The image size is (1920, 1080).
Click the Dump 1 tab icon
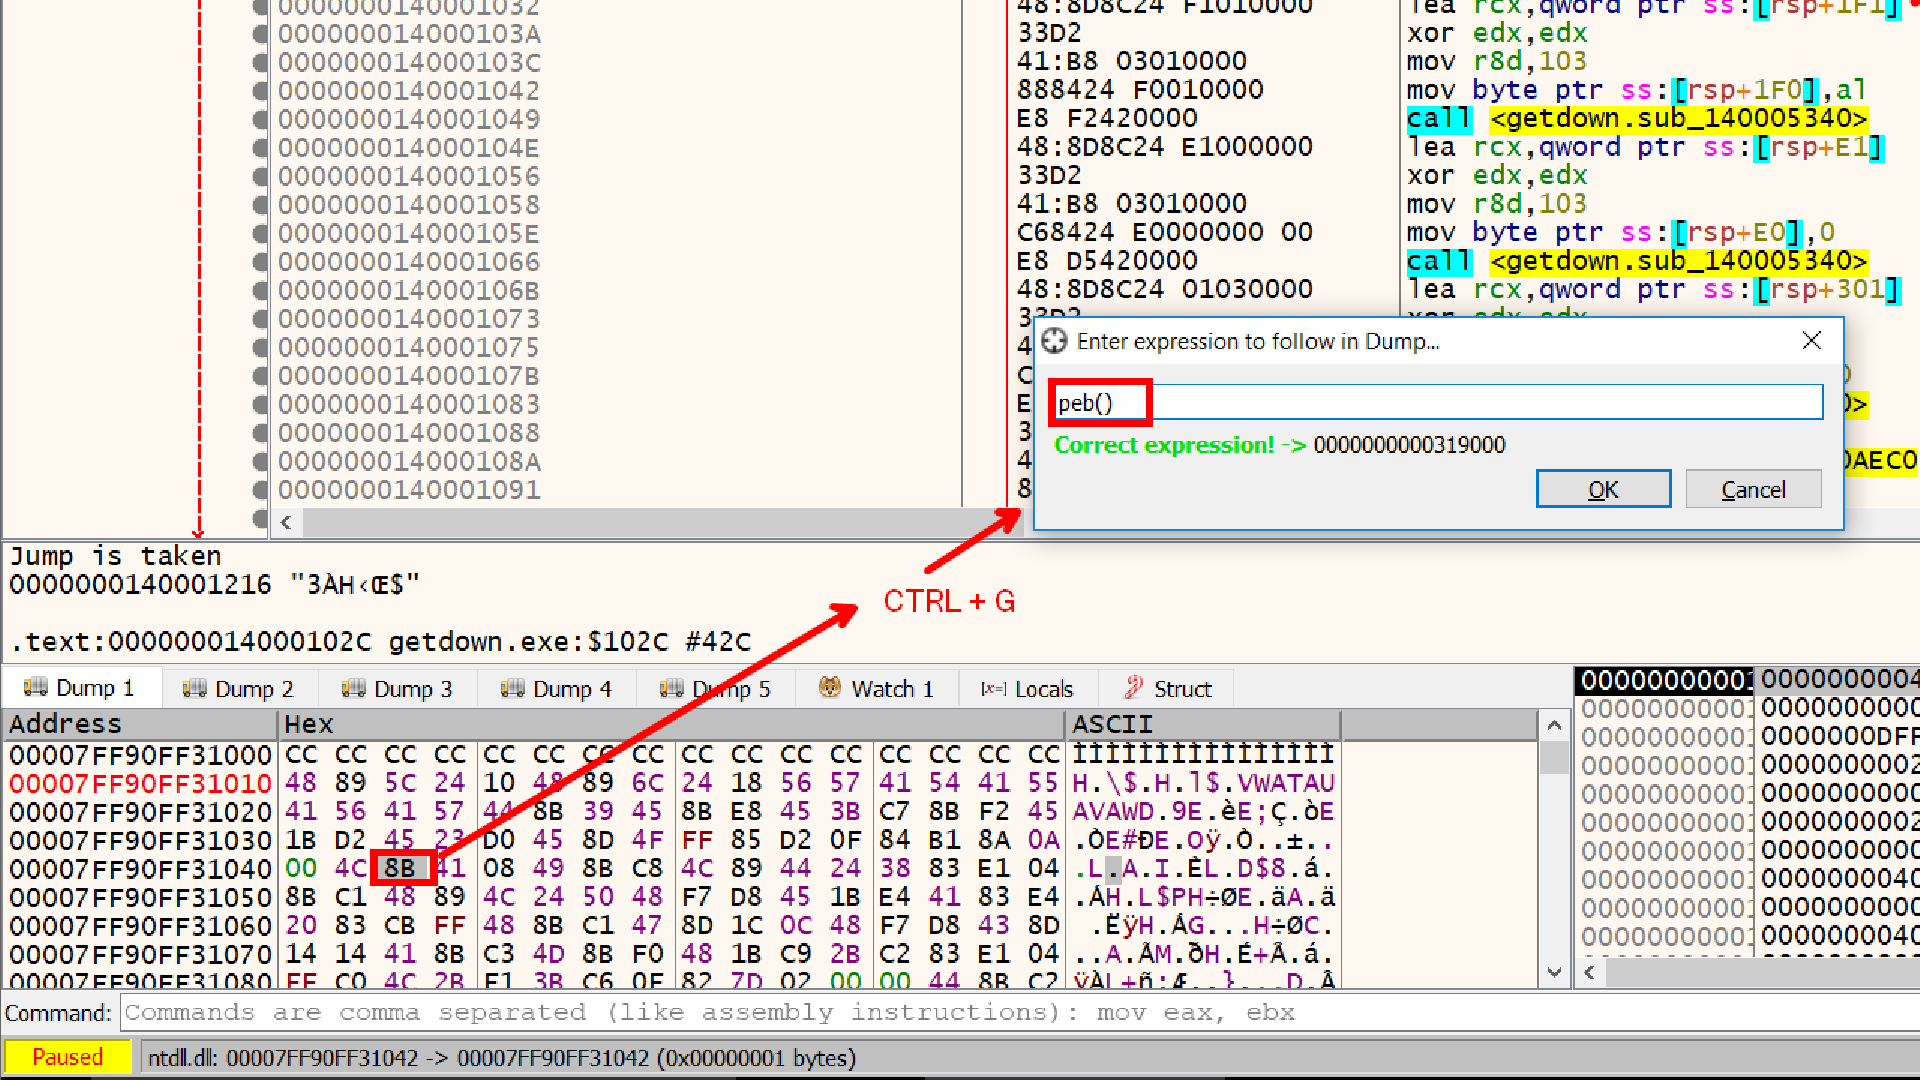(x=36, y=687)
